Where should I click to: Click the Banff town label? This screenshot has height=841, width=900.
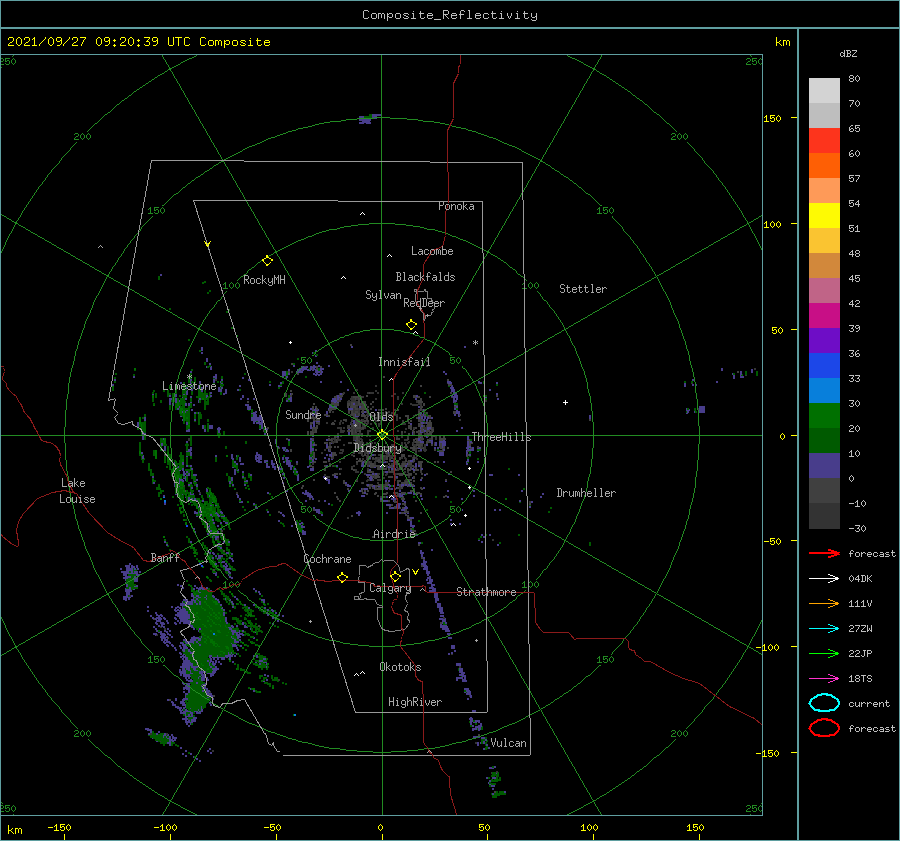[165, 557]
